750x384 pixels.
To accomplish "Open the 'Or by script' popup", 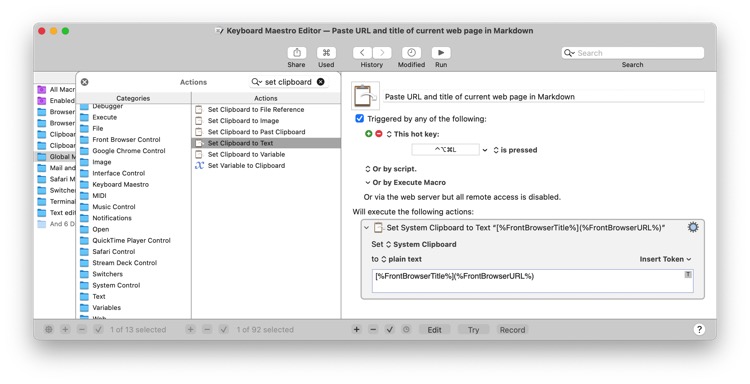I will click(x=390, y=169).
